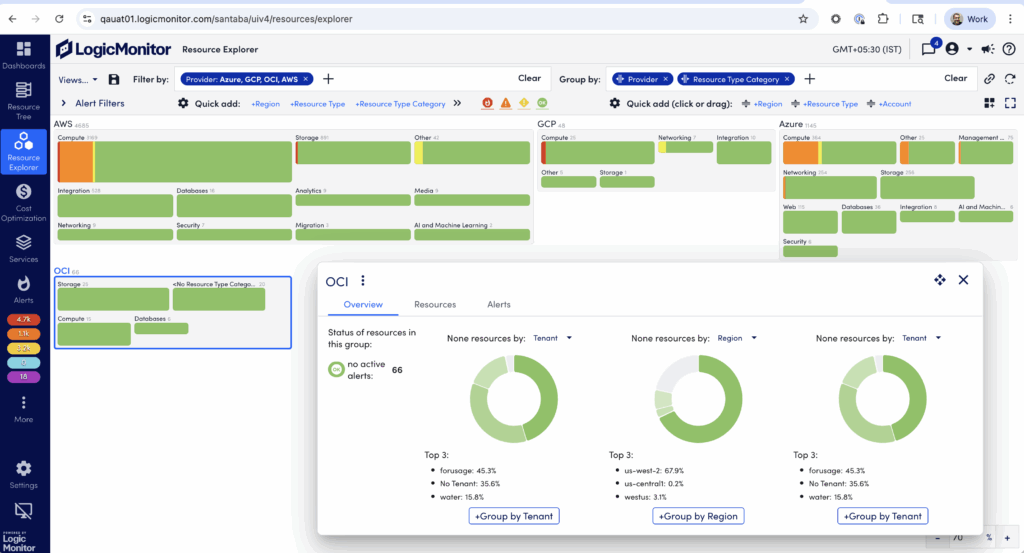The width and height of the screenshot is (1024, 553).
Task: Click the LogicMonitor logo in the header
Action: click(x=113, y=49)
